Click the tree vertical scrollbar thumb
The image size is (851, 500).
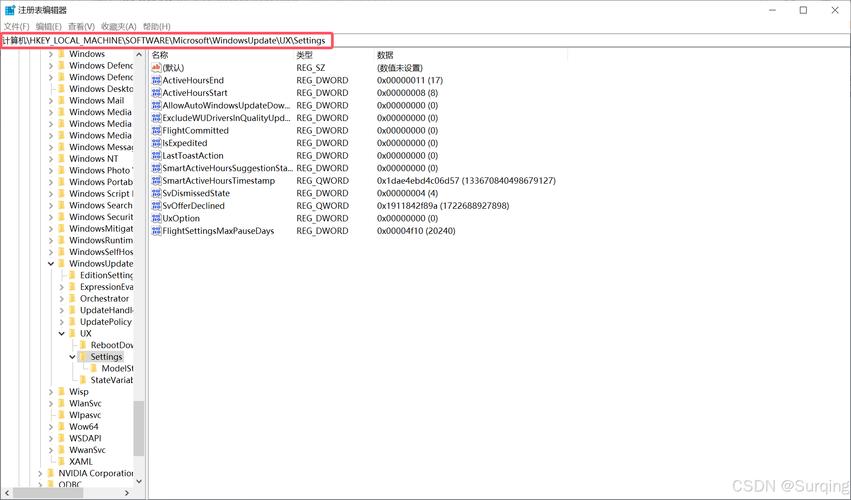pyautogui.click(x=139, y=428)
